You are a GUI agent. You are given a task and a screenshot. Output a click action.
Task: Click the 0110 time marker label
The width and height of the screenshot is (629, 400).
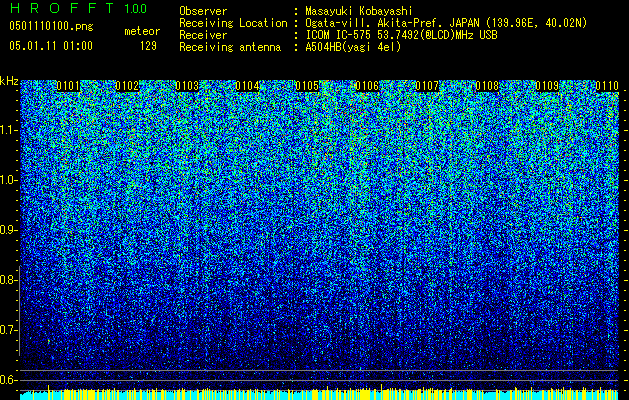pos(607,86)
